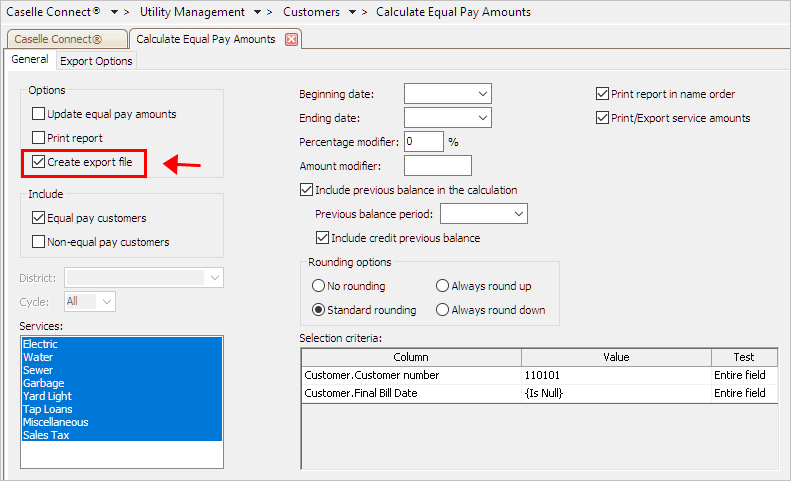This screenshot has width=791, height=481.
Task: Select Electric in Services list
Action: (x=122, y=344)
